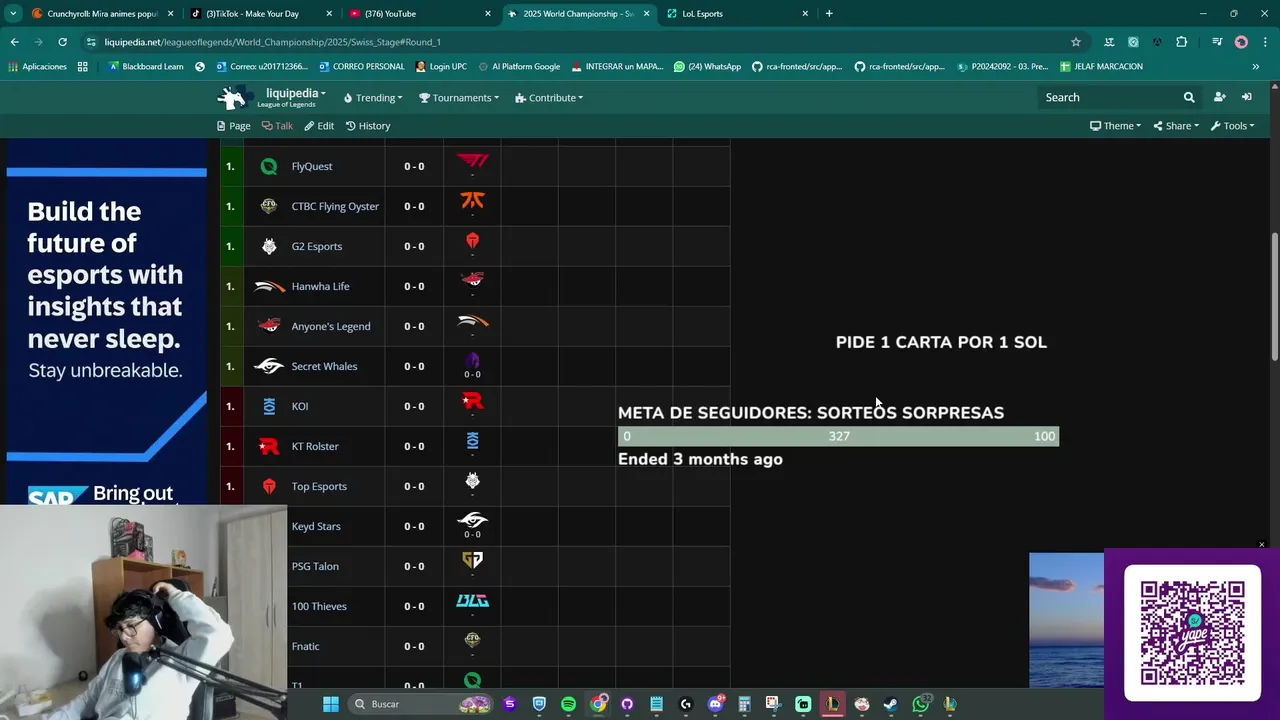Open GitHub Desktop from the taskbar
Viewport: 1280px width, 720px height.
[x=627, y=704]
